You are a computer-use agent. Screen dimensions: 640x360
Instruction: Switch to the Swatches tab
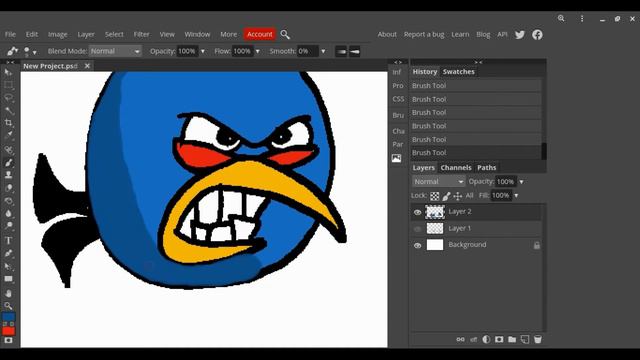click(458, 72)
